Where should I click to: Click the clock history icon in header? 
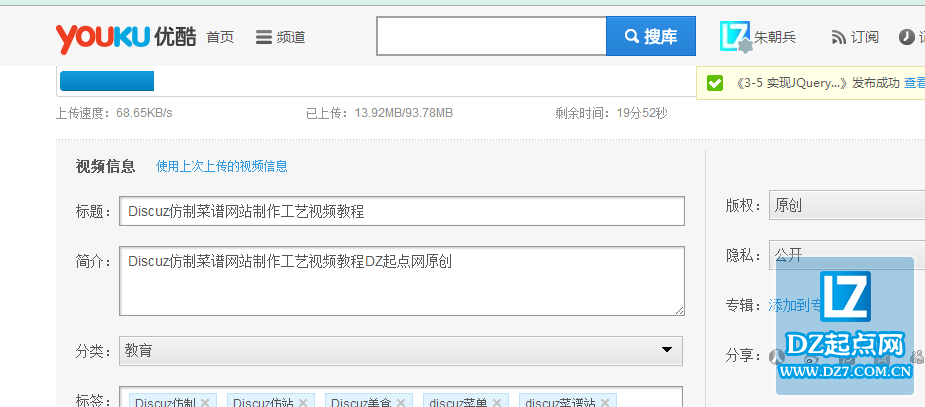point(906,37)
